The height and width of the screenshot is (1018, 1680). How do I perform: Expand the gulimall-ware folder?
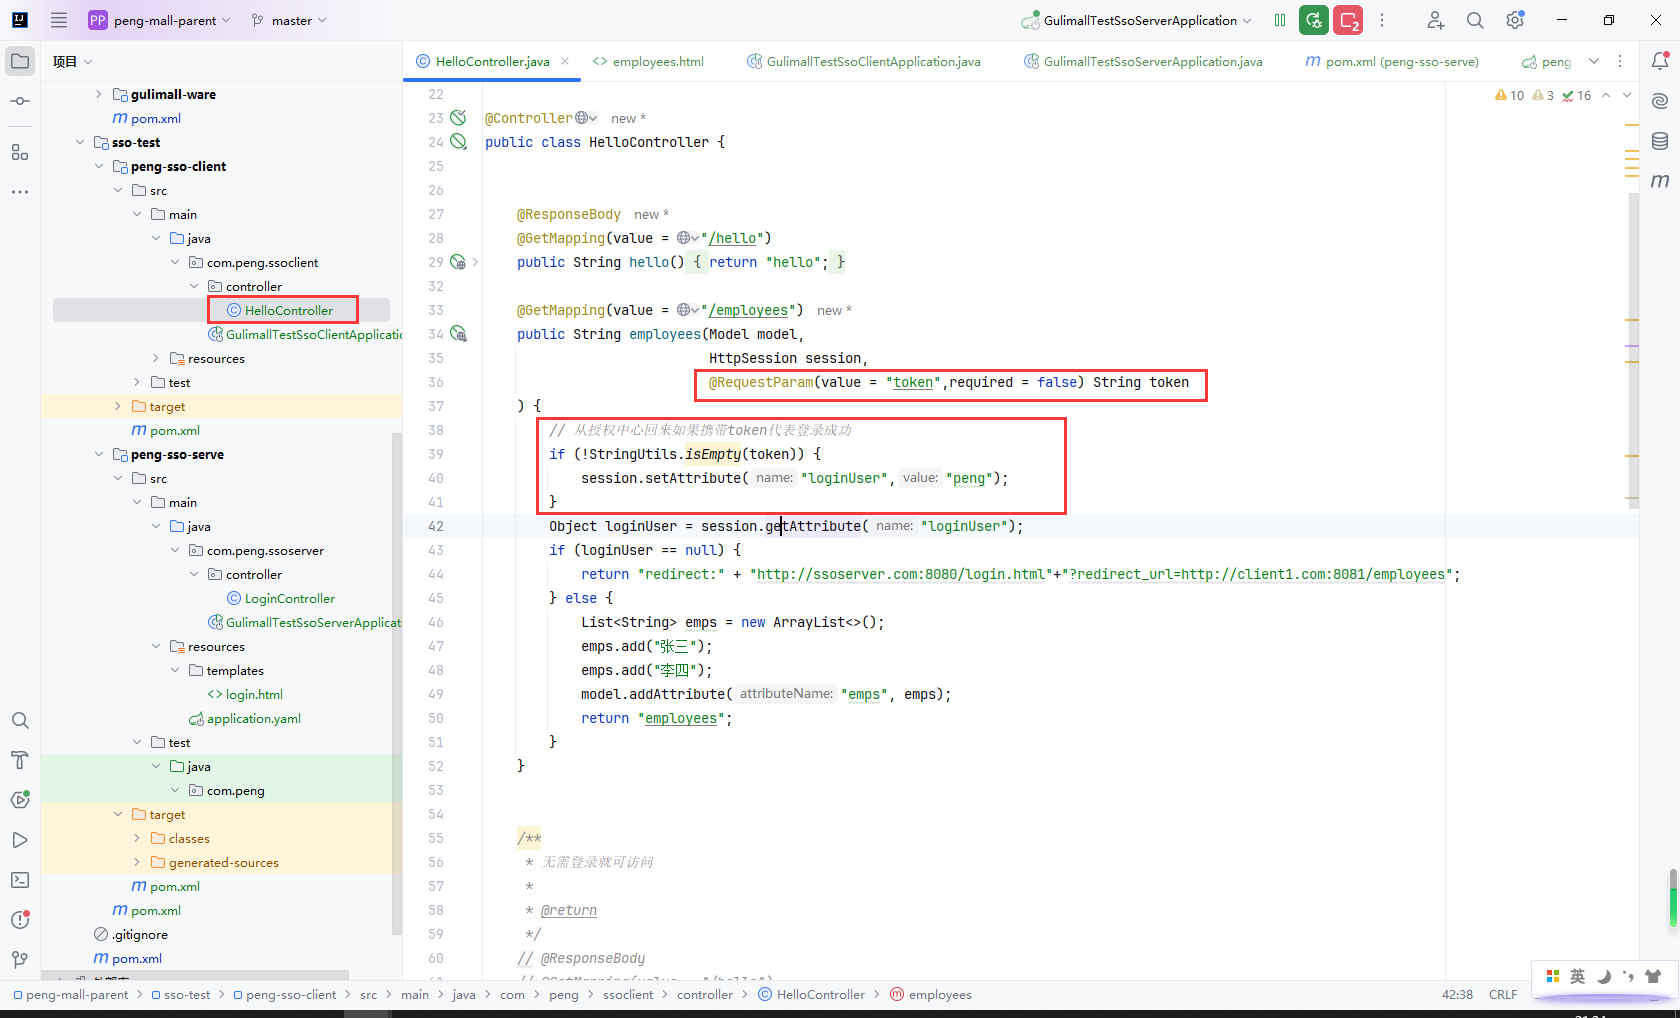tap(99, 94)
